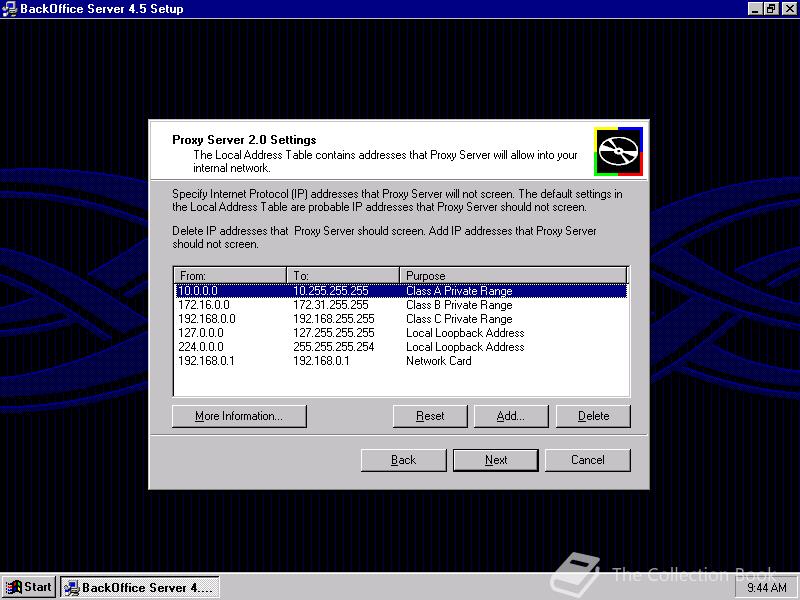The height and width of the screenshot is (600, 800).
Task: Open the Add address dialog
Action: click(511, 416)
